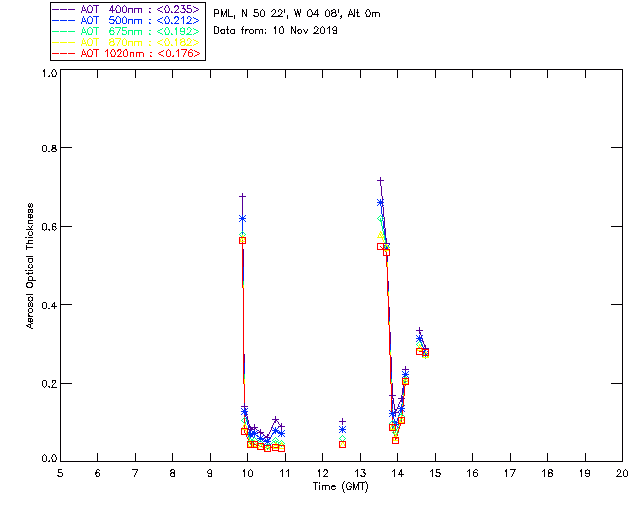Click the 0.6 y-axis tick label
Screen dimensions: 640x512
(49, 227)
